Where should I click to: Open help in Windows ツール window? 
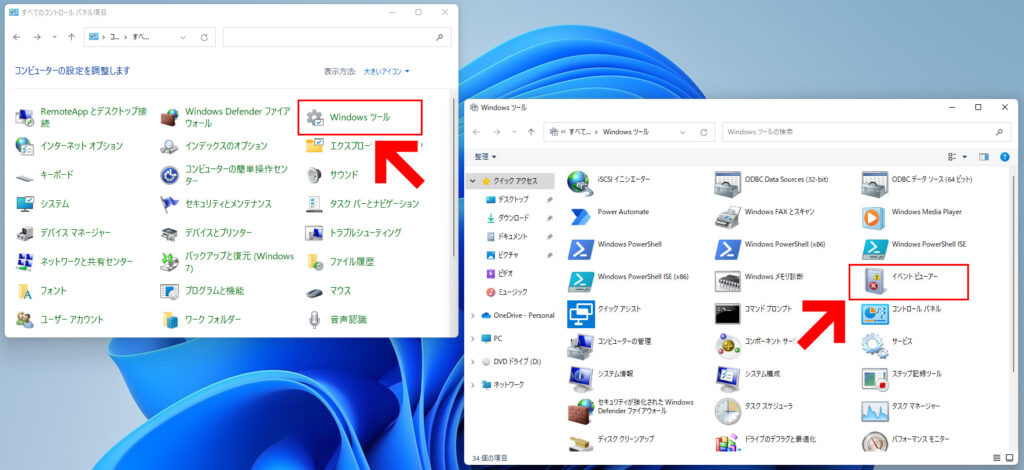1004,157
